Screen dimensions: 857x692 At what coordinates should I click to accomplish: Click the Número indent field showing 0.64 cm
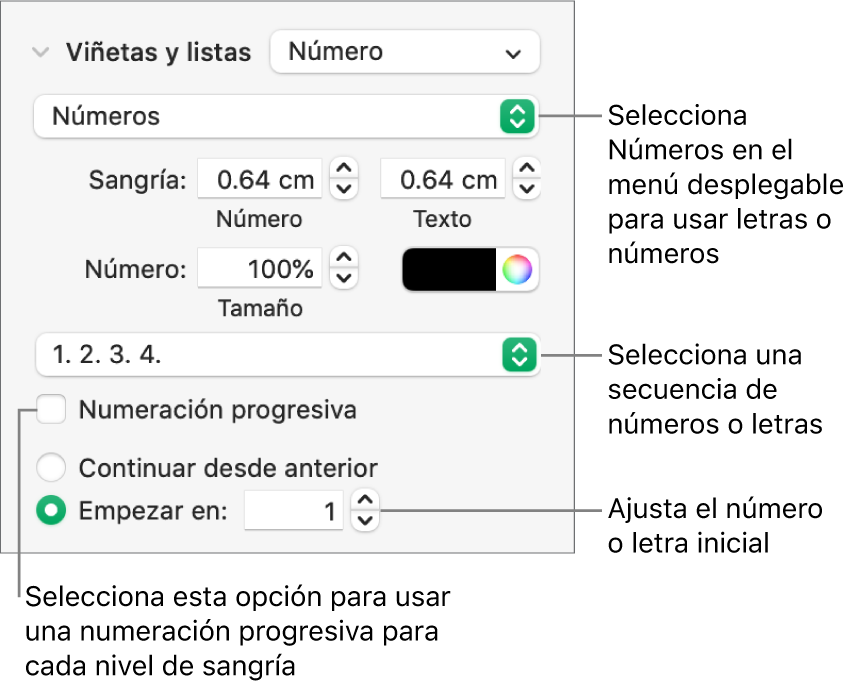pyautogui.click(x=260, y=179)
